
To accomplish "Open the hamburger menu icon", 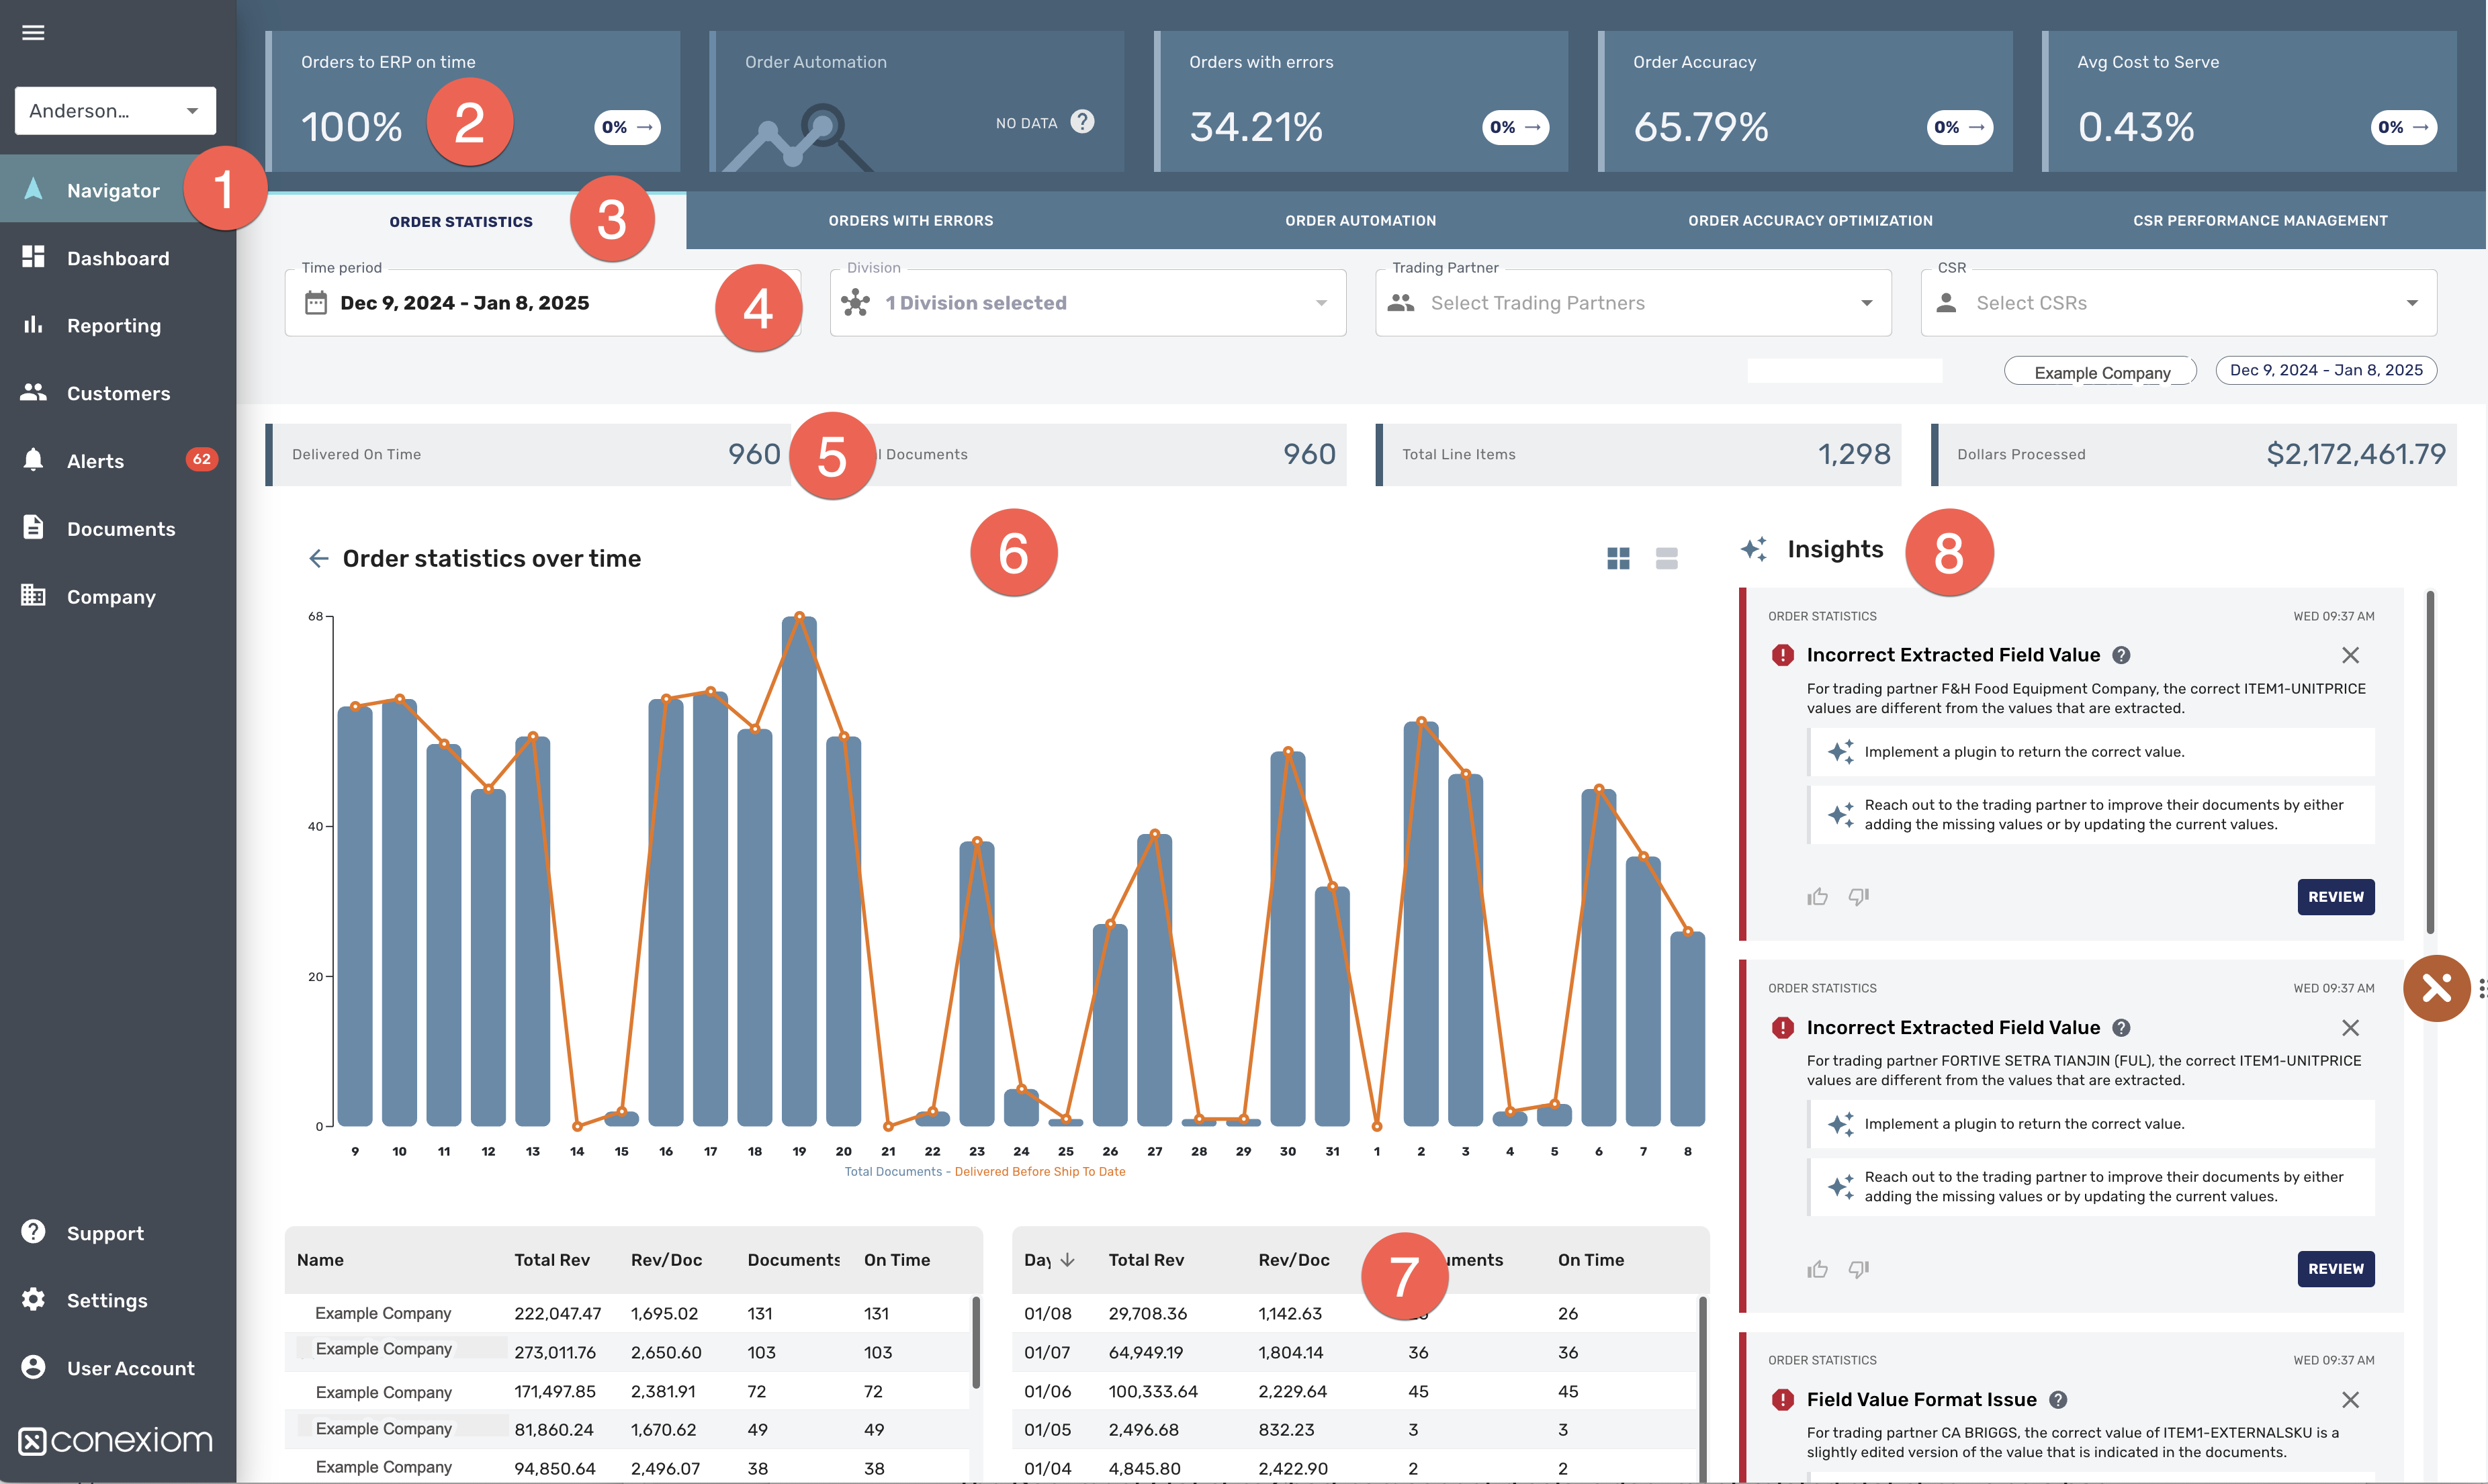I will 33,33.
